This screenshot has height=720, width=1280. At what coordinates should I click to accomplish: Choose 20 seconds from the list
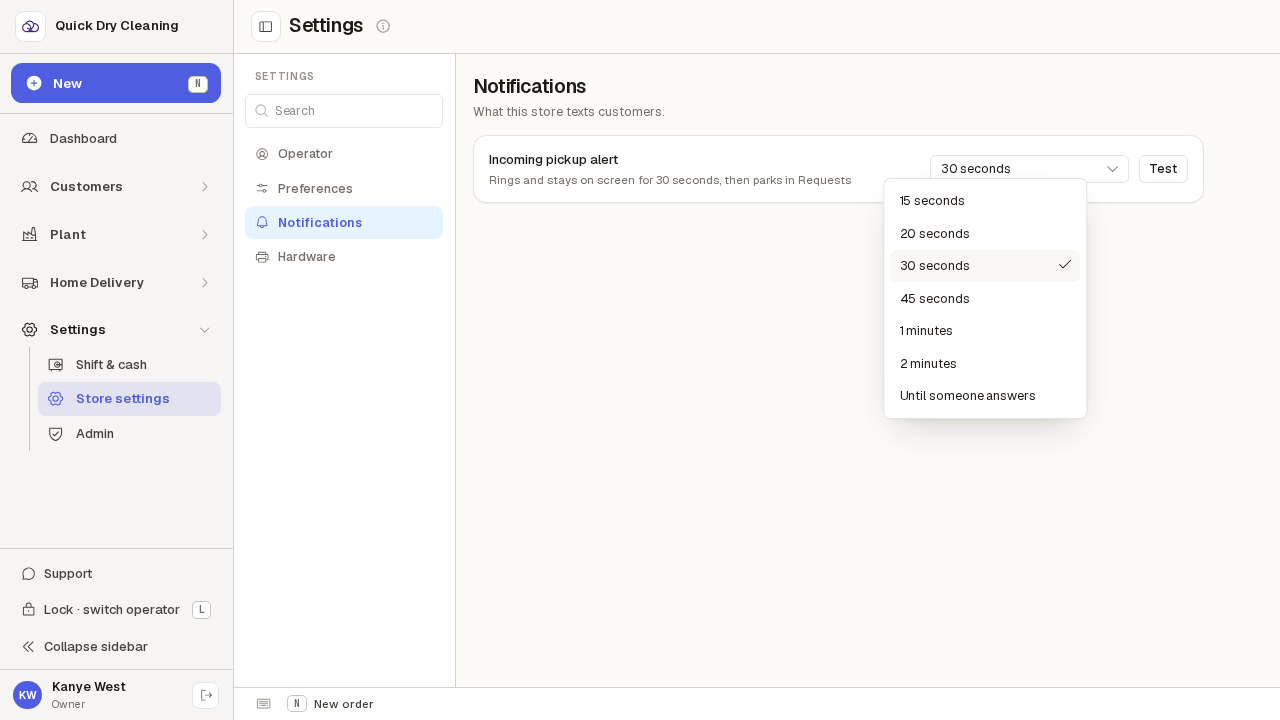click(x=985, y=234)
